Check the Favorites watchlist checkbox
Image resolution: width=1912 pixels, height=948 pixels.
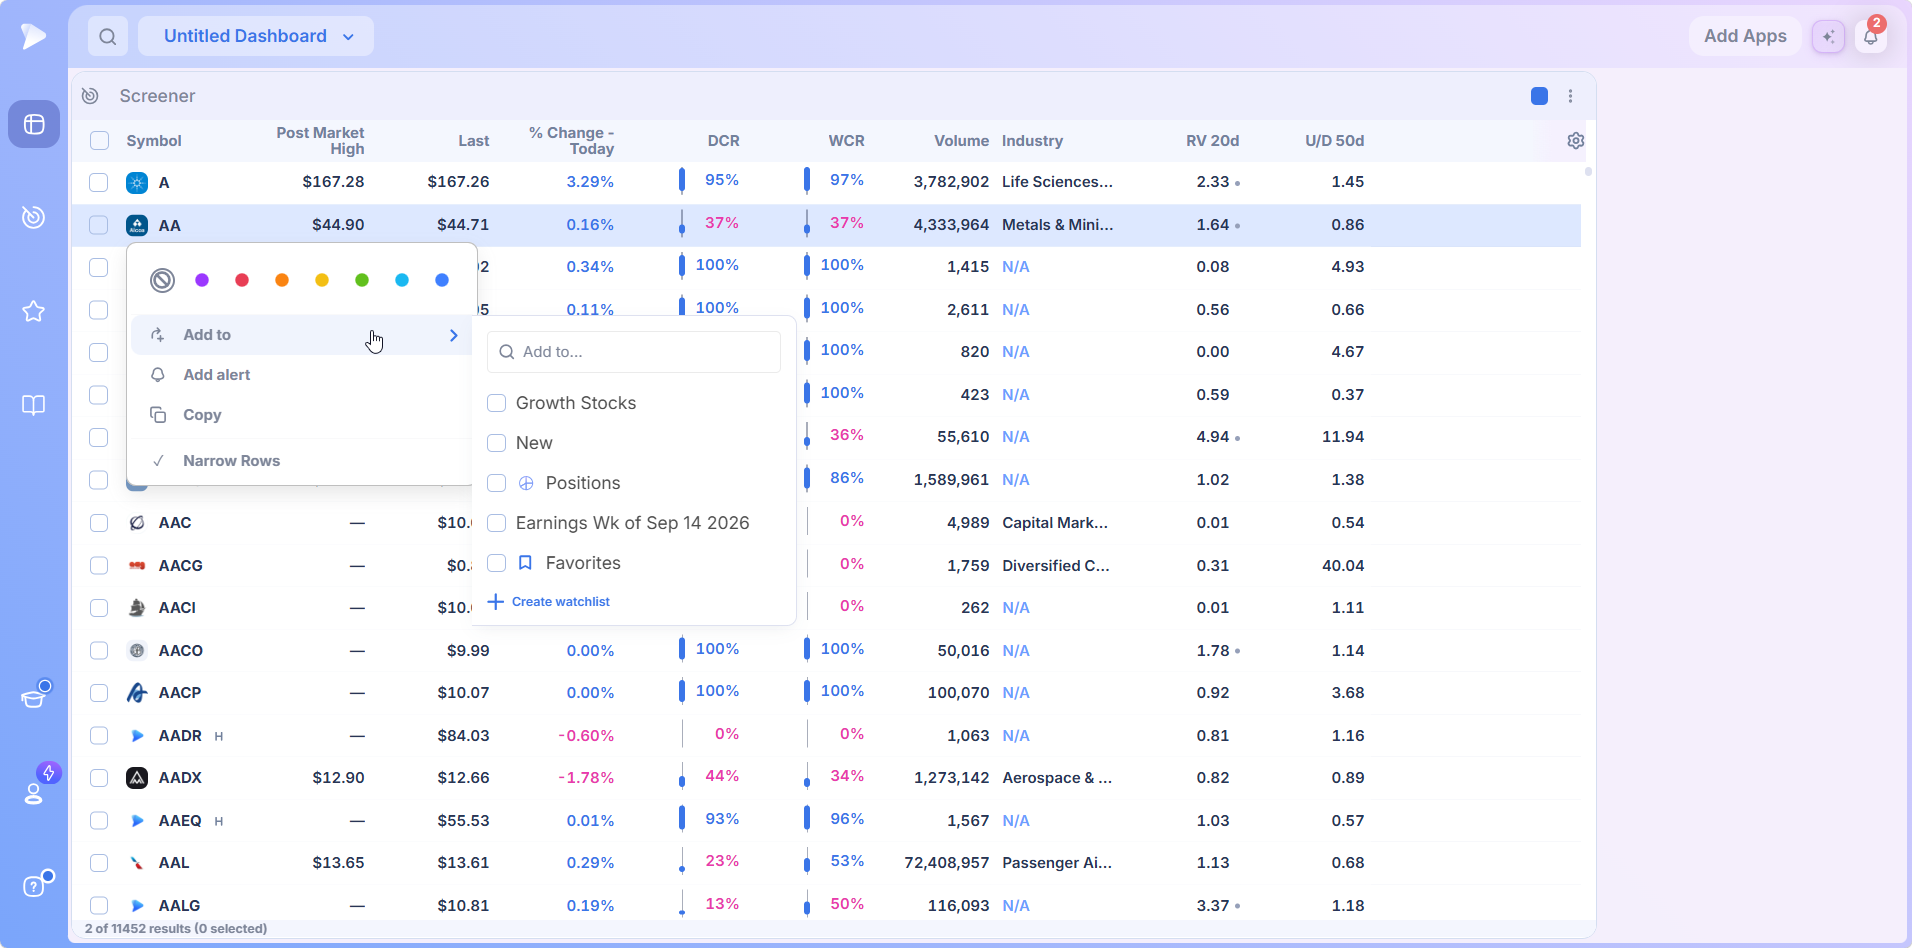click(x=496, y=563)
